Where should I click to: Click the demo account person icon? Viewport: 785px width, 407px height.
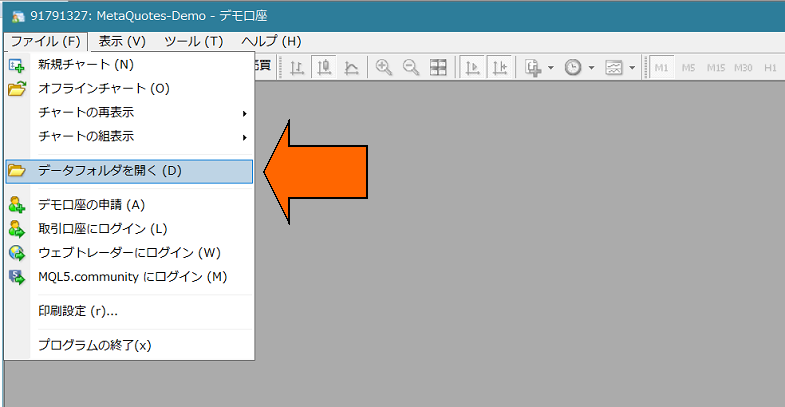point(17,205)
